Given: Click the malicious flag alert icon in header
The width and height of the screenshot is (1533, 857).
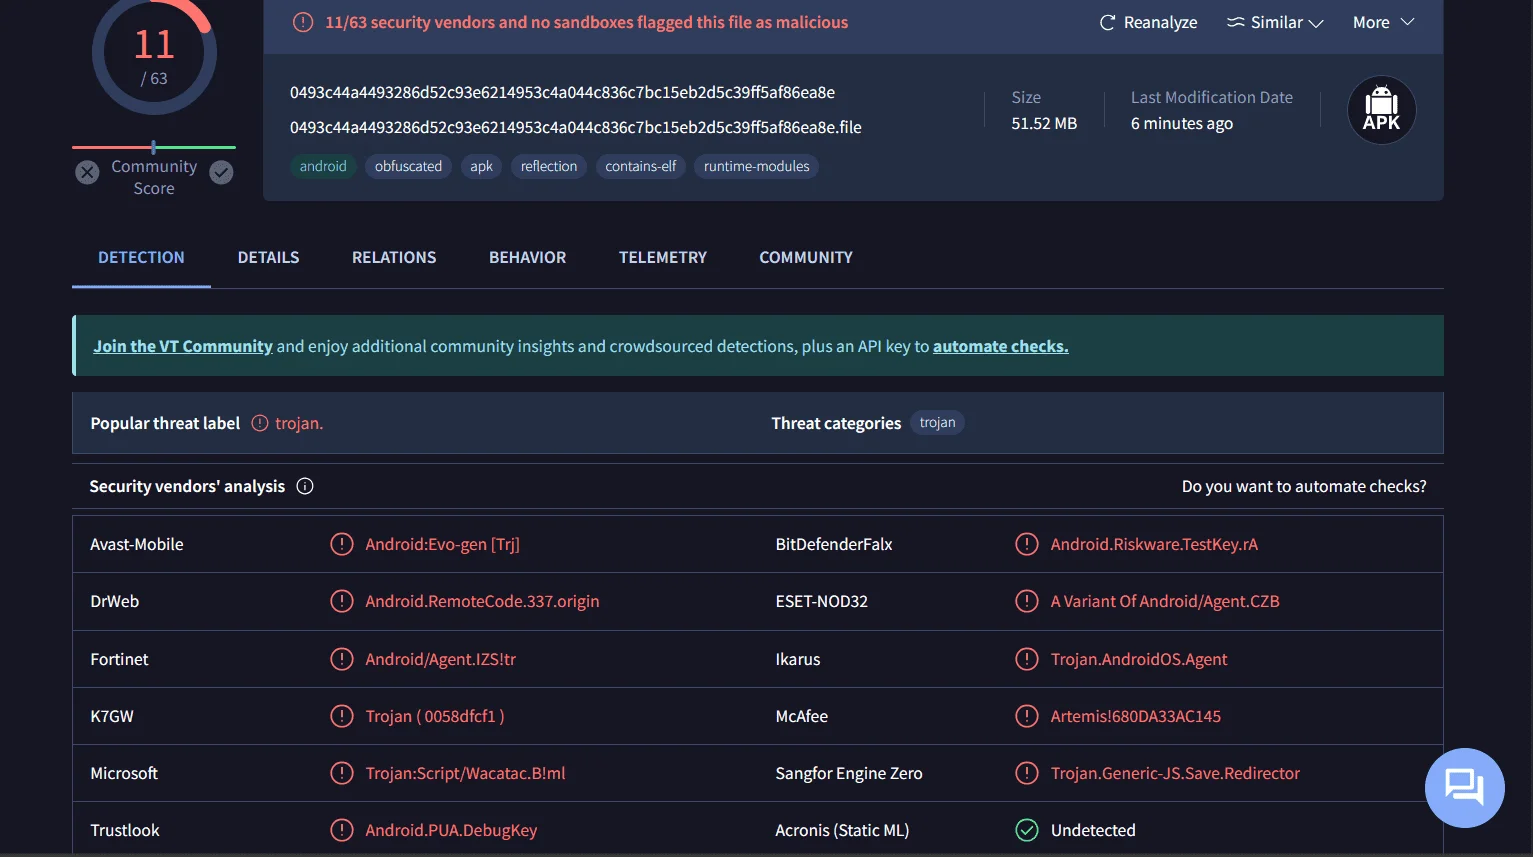Looking at the screenshot, I should [303, 22].
